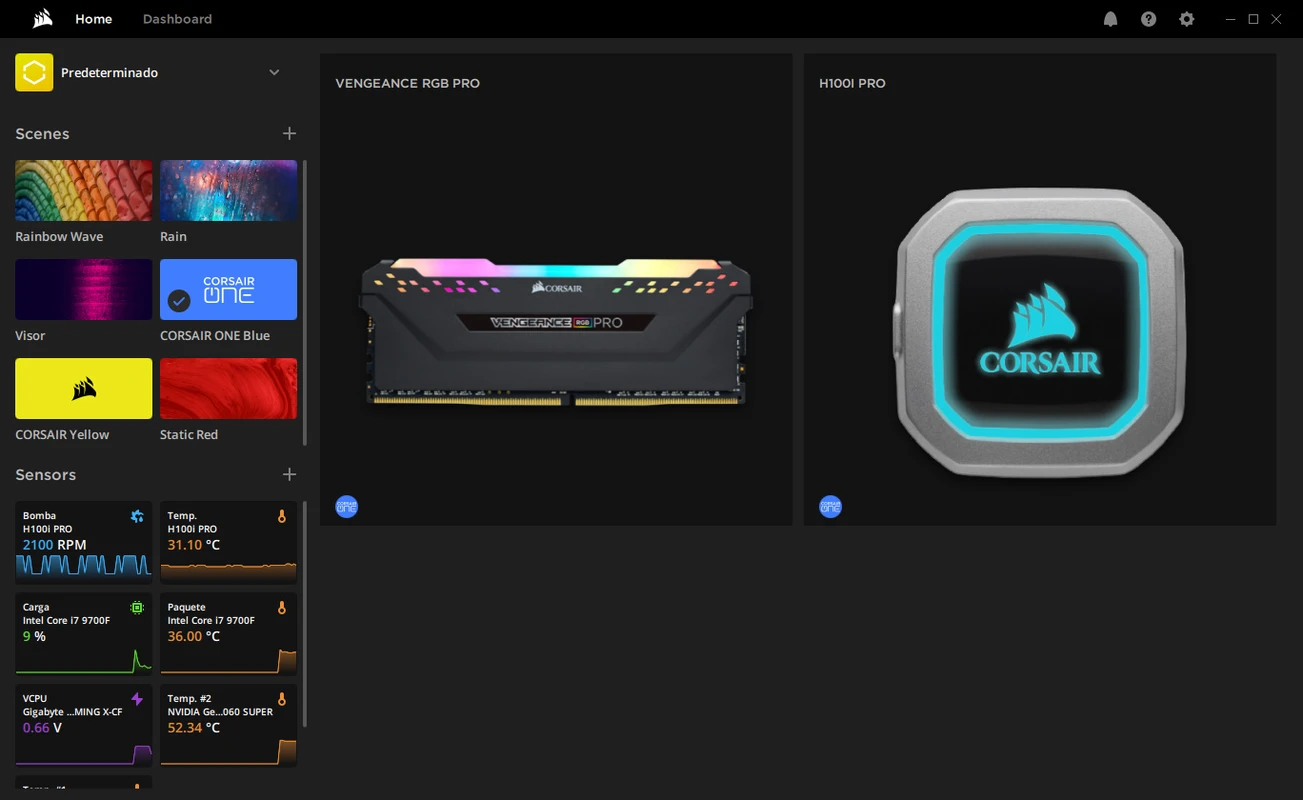Image resolution: width=1303 pixels, height=800 pixels.
Task: Click the lightning icon on the VCPU sensor
Action: (137, 698)
